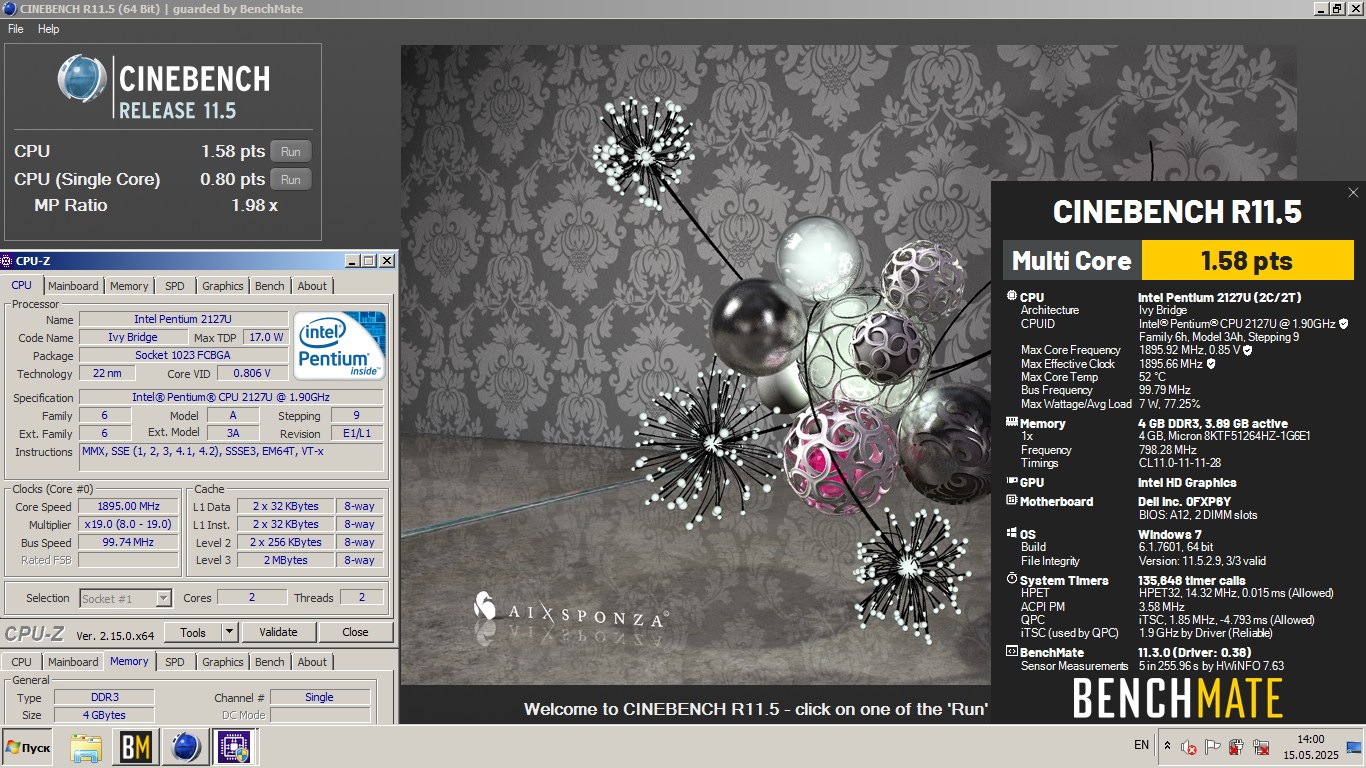Close the BenchMate result overlay with X
This screenshot has width=1366, height=768.
pyautogui.click(x=1353, y=193)
